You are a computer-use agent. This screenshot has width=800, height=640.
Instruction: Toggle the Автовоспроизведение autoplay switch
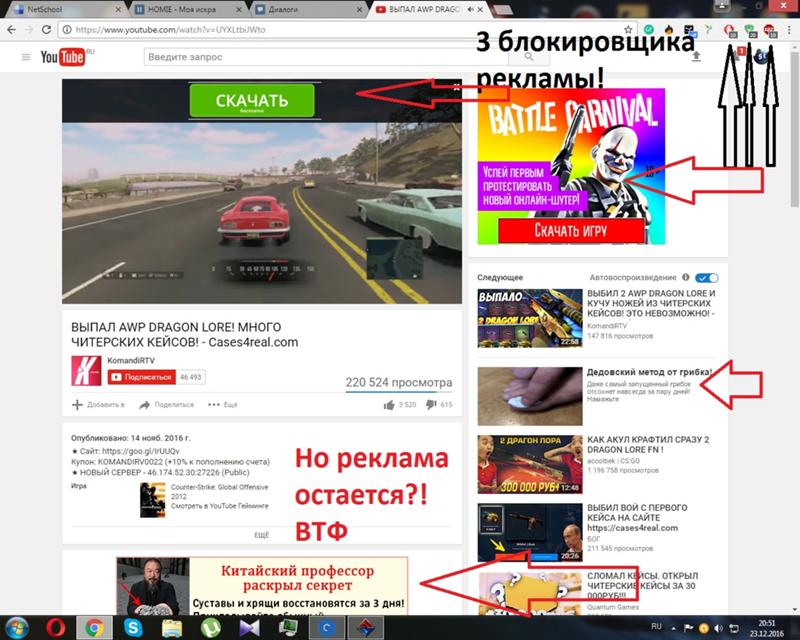click(707, 278)
